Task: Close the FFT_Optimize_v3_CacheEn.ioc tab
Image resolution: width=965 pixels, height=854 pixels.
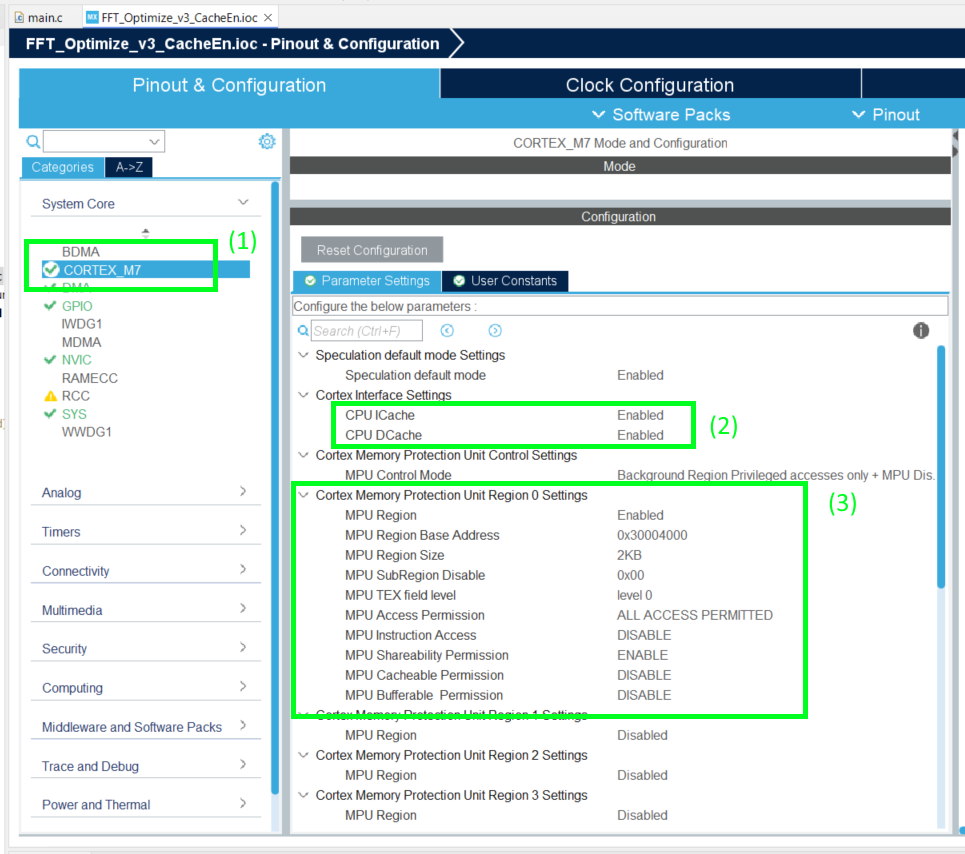Action: 268,17
